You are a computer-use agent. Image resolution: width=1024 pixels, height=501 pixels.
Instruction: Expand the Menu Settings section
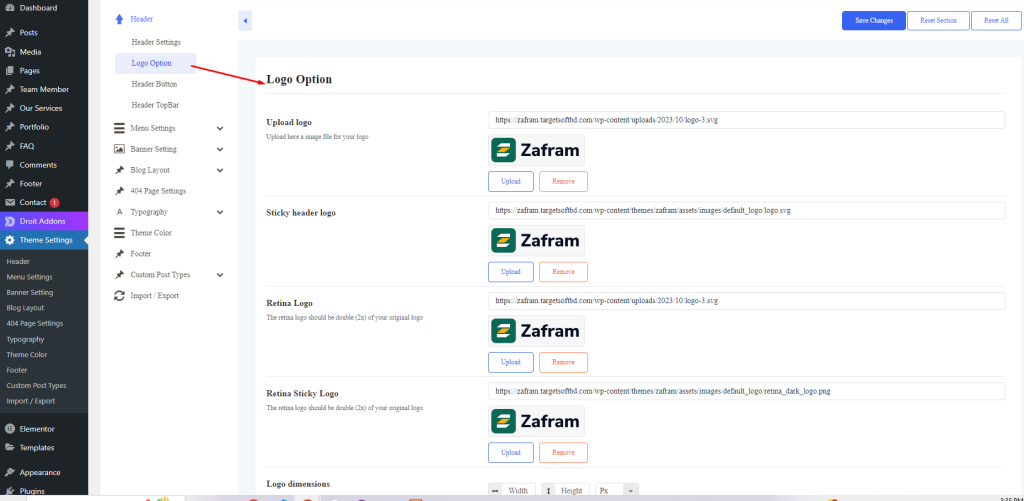pos(220,128)
